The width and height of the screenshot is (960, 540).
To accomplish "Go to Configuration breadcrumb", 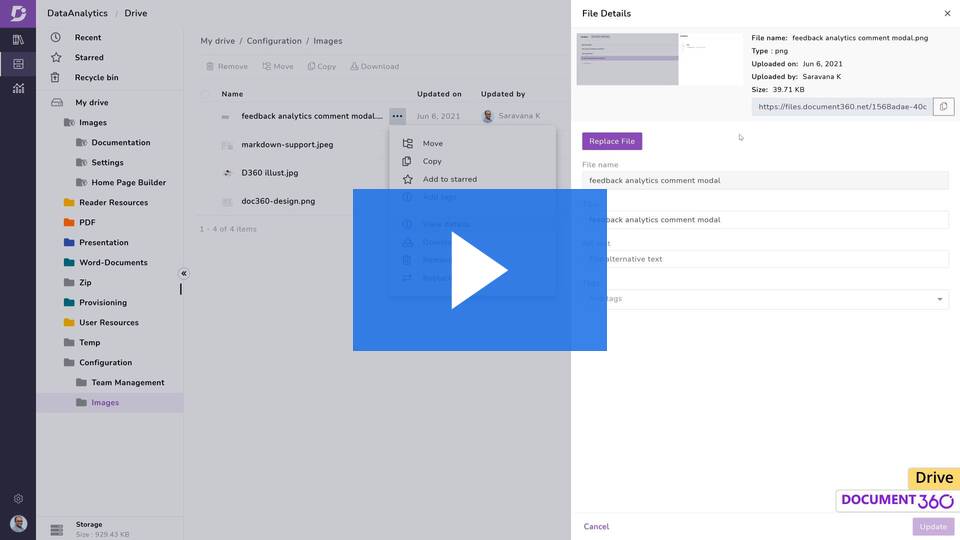I will click(x=274, y=41).
